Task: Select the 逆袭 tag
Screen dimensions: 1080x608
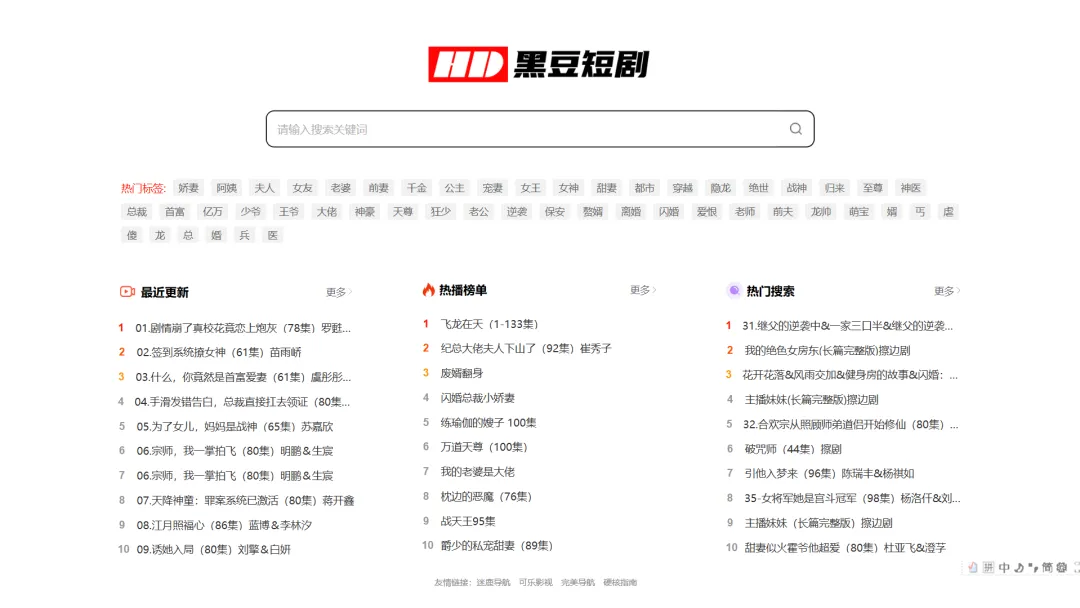Action: (x=517, y=211)
